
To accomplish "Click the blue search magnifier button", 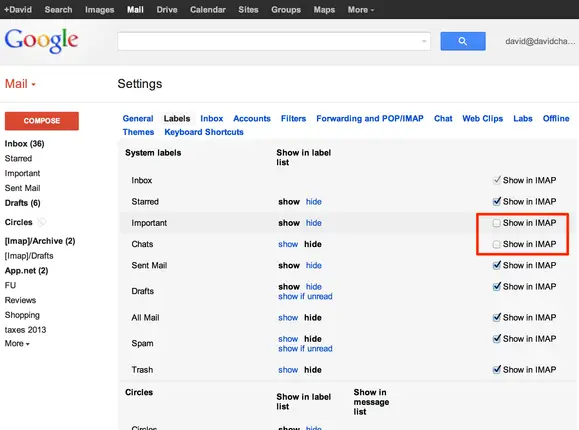I will coord(463,41).
